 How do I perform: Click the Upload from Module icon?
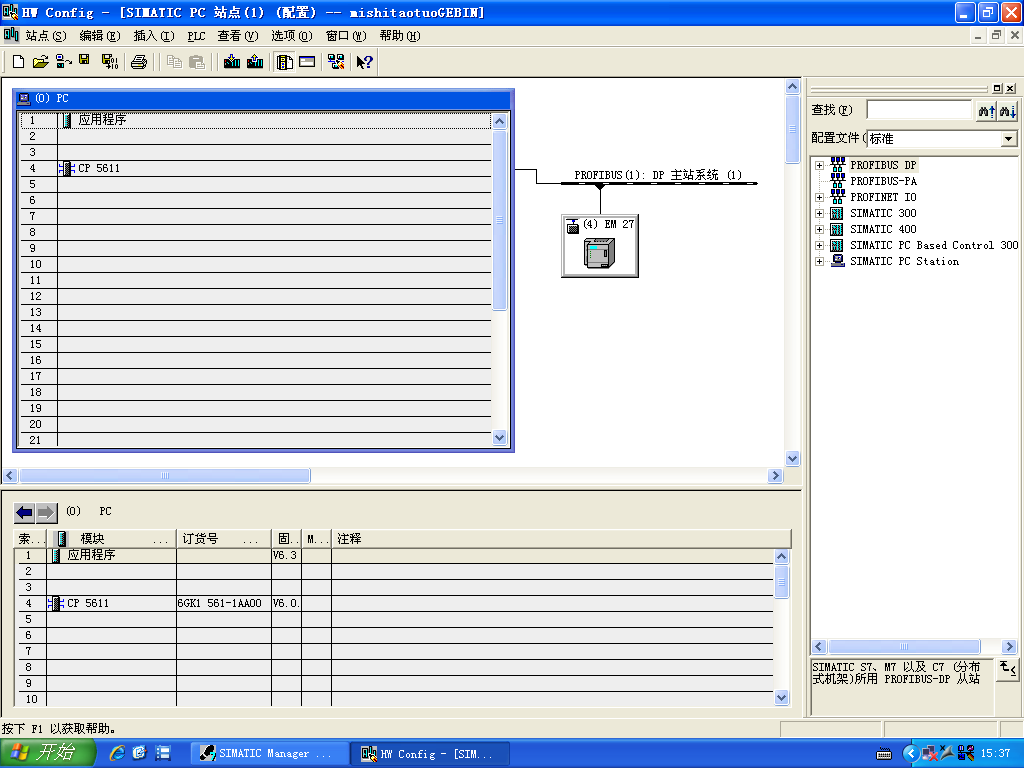coord(255,62)
